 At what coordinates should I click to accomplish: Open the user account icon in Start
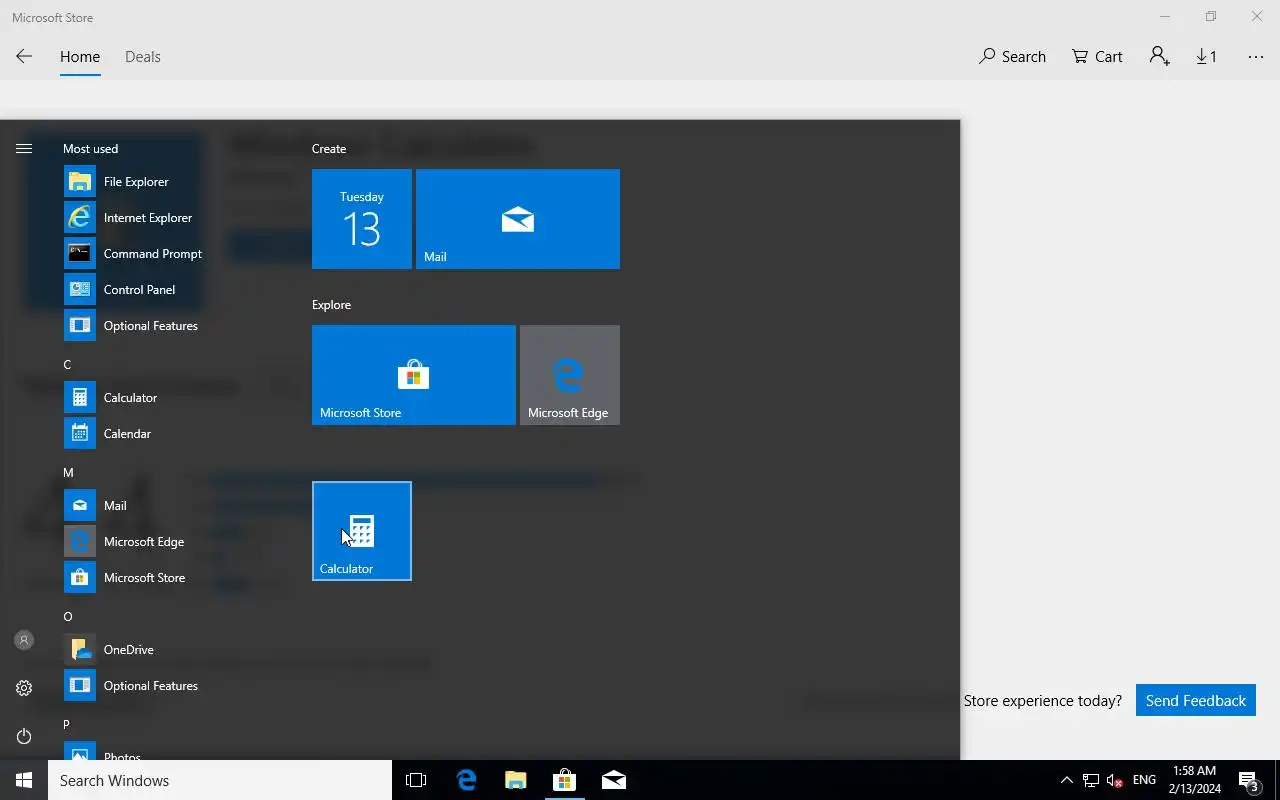pos(24,640)
